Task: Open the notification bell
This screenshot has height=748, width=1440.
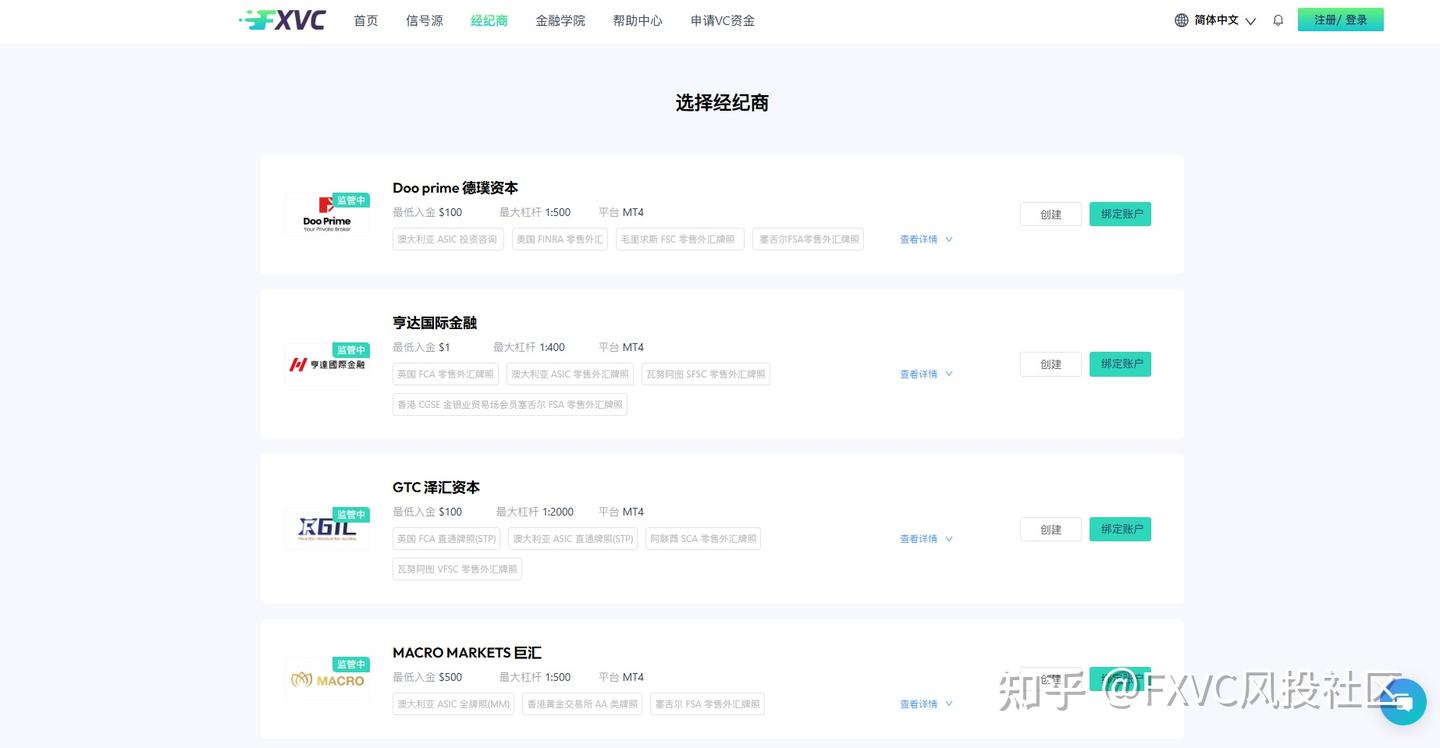Action: 1278,20
